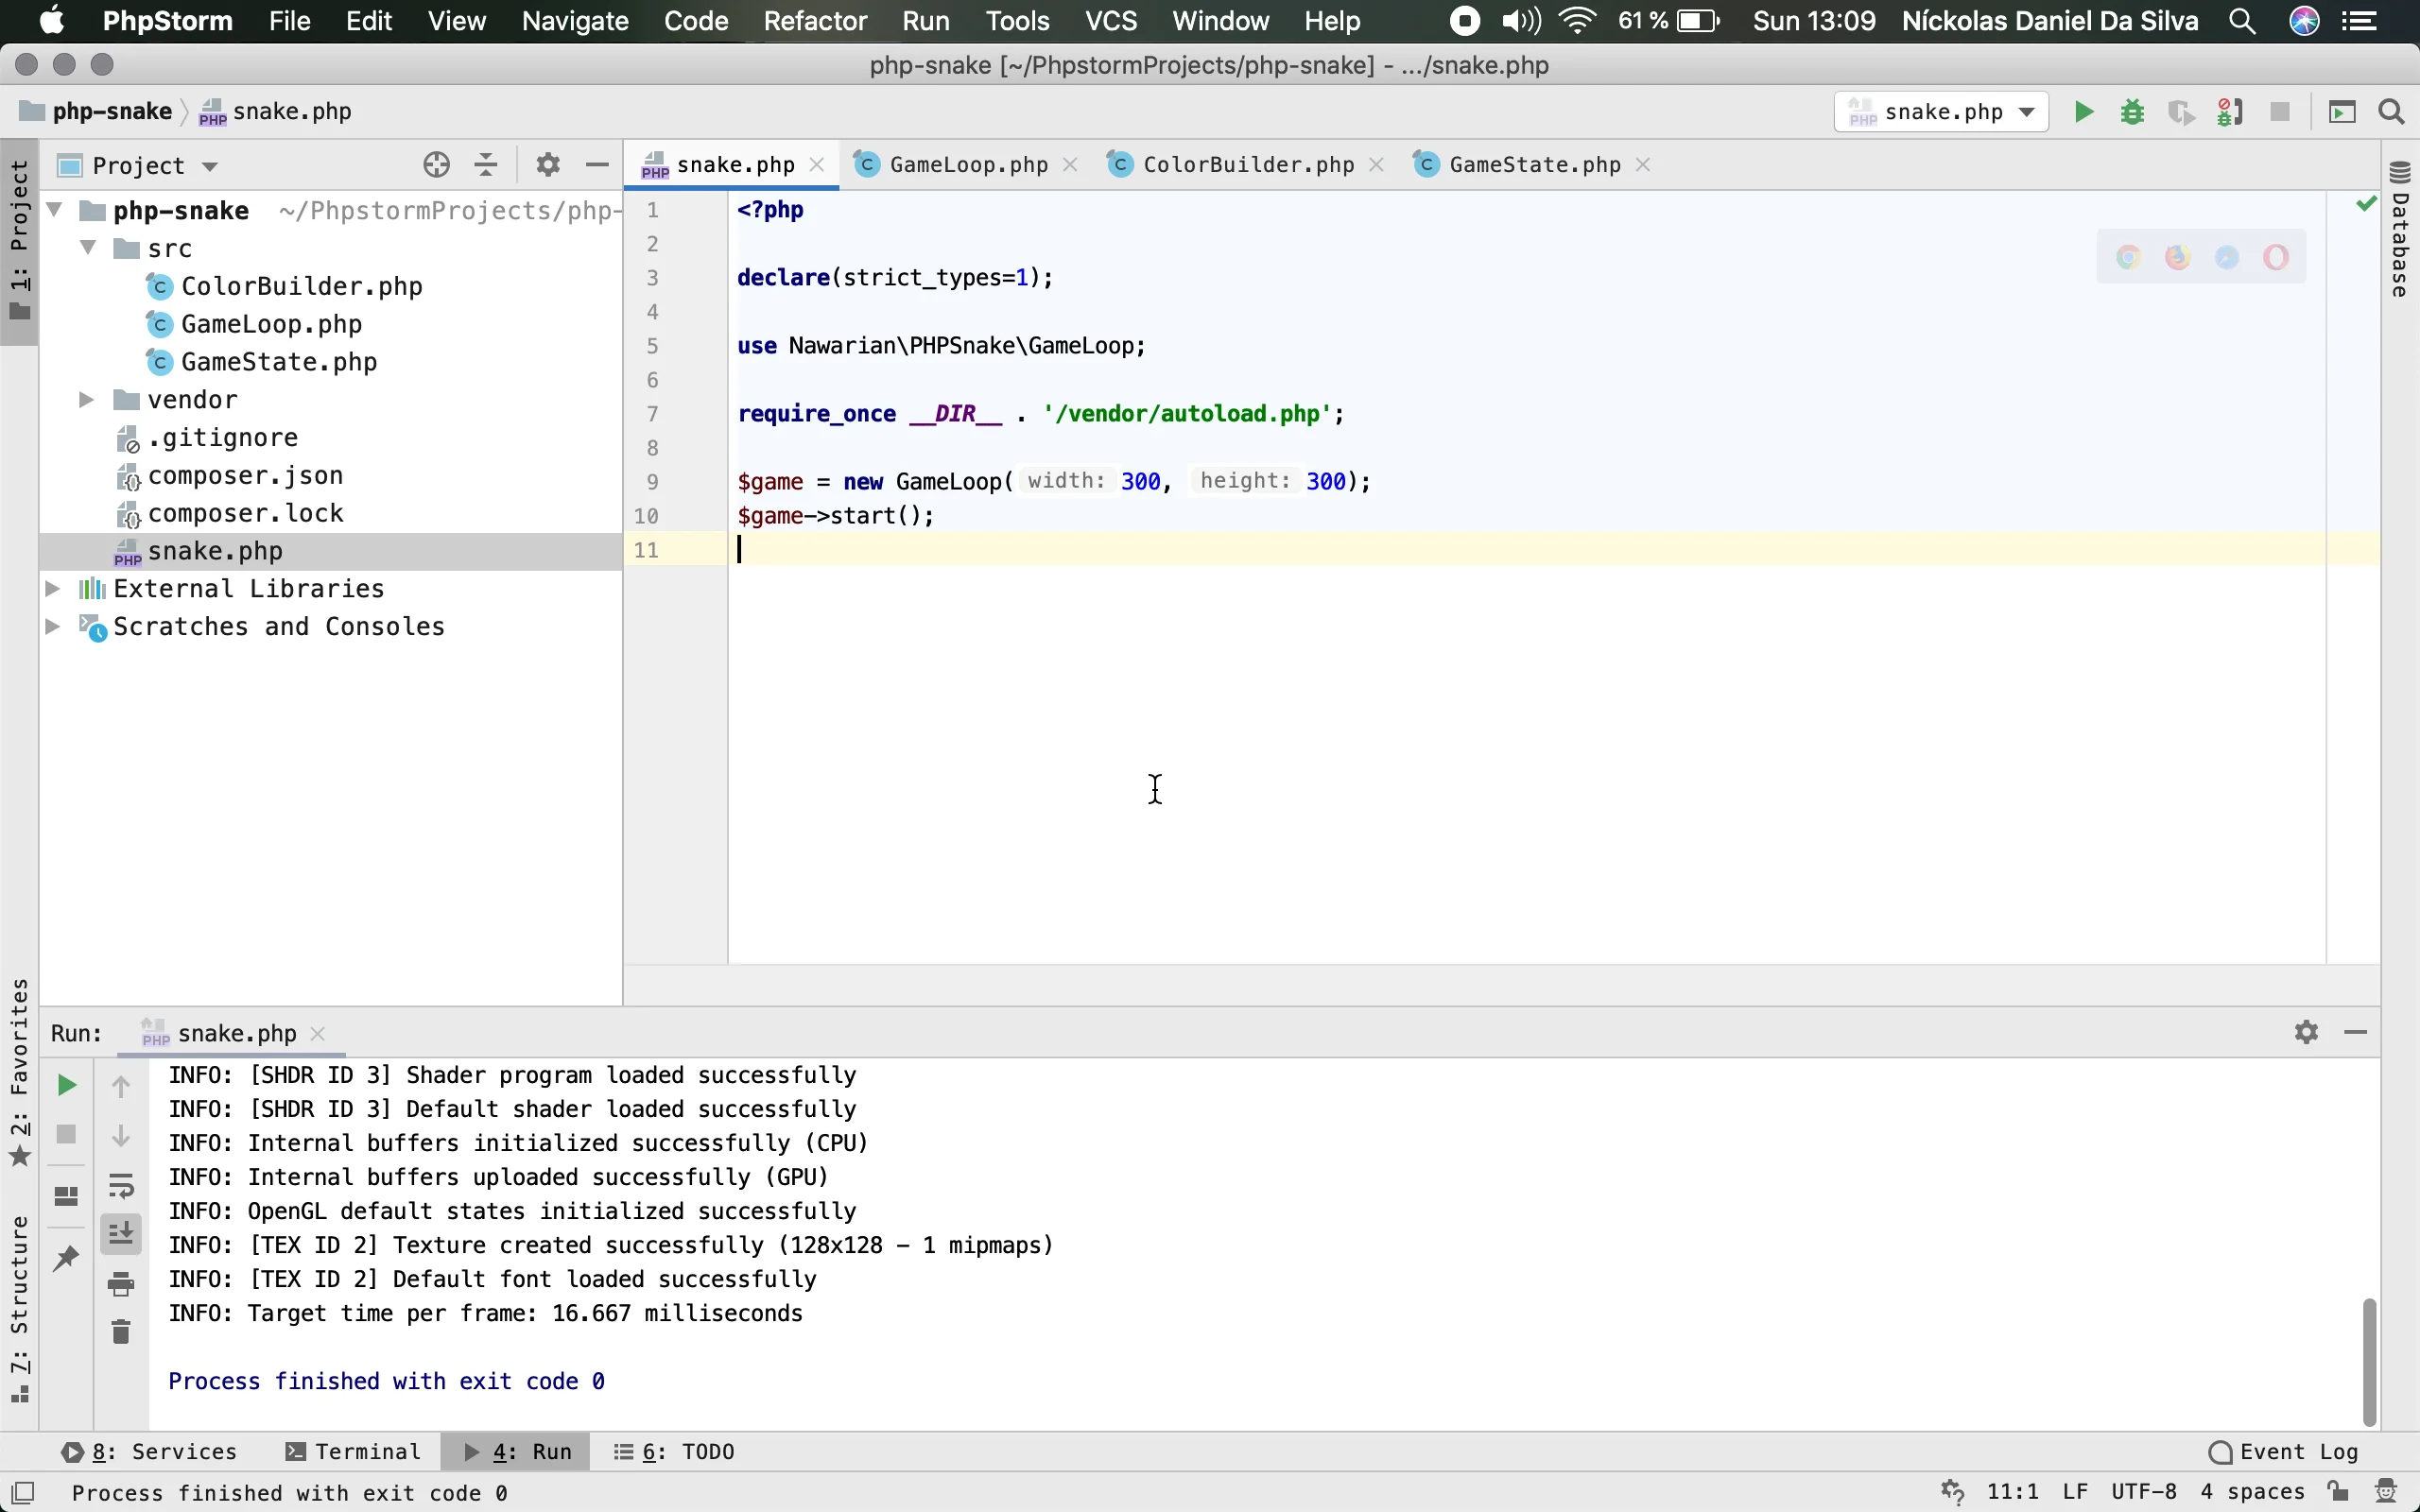Click the print icon in Run panel
The width and height of the screenshot is (2420, 1512).
coord(121,1284)
